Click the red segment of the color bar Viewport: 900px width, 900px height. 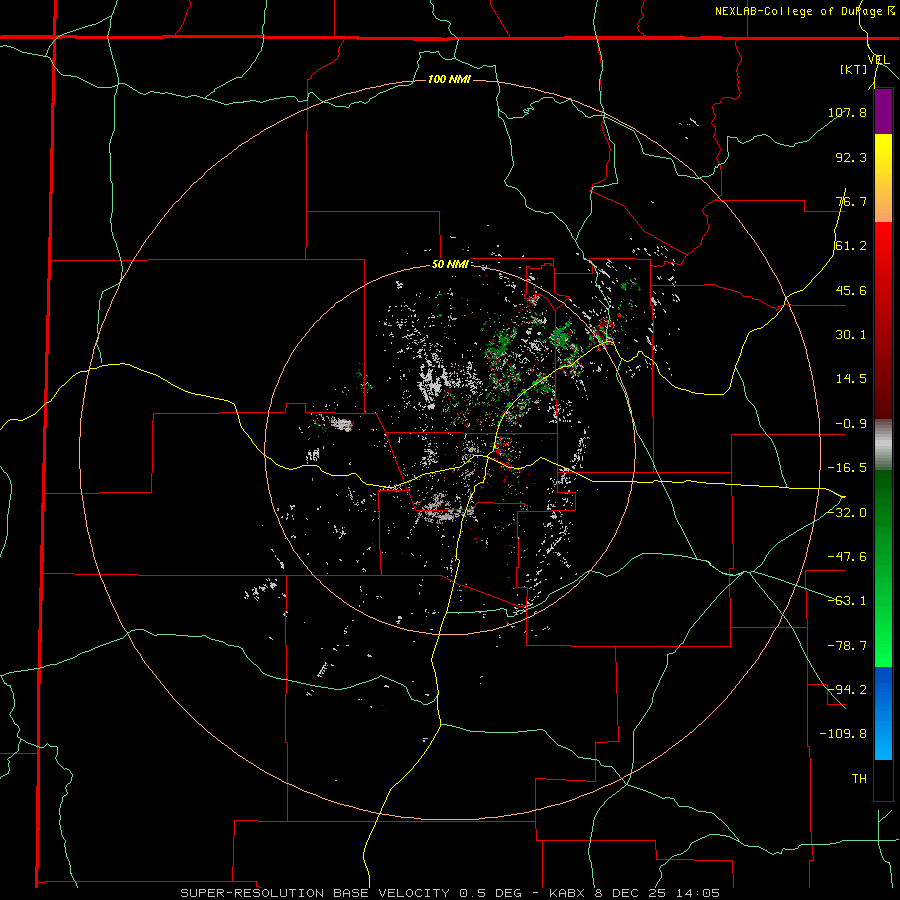coord(883,320)
